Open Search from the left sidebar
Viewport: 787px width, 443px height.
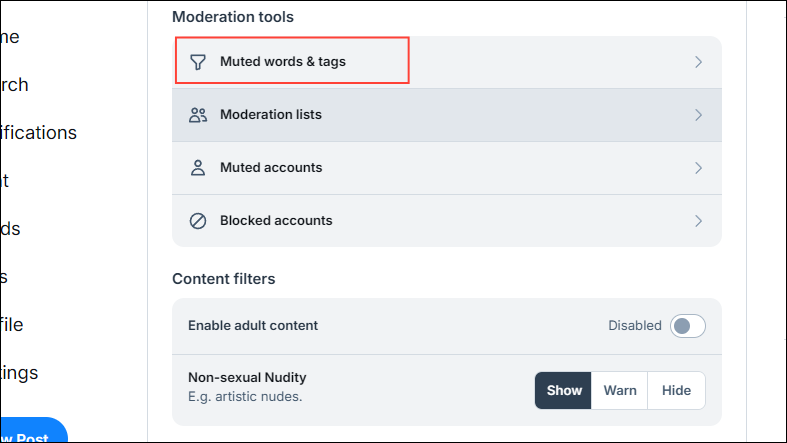pyautogui.click(x=14, y=85)
